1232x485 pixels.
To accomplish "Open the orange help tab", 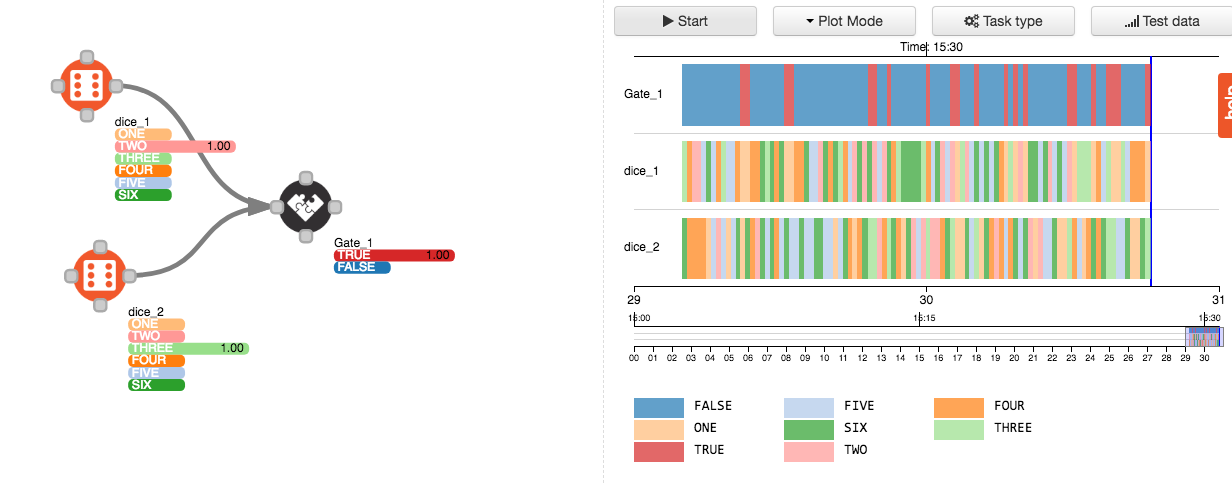I will click(x=1224, y=105).
